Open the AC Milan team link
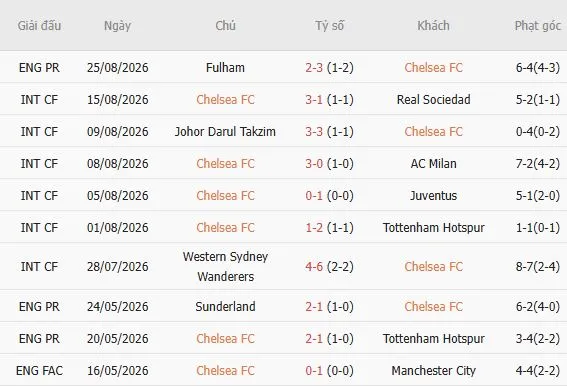 [434, 164]
